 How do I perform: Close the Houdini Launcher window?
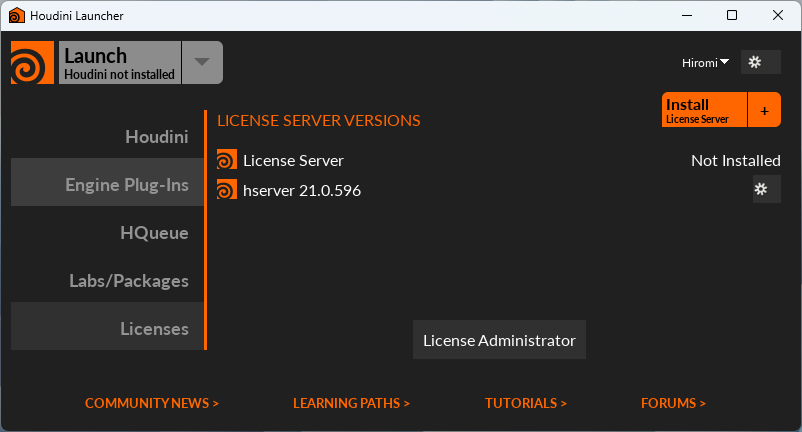click(x=778, y=15)
